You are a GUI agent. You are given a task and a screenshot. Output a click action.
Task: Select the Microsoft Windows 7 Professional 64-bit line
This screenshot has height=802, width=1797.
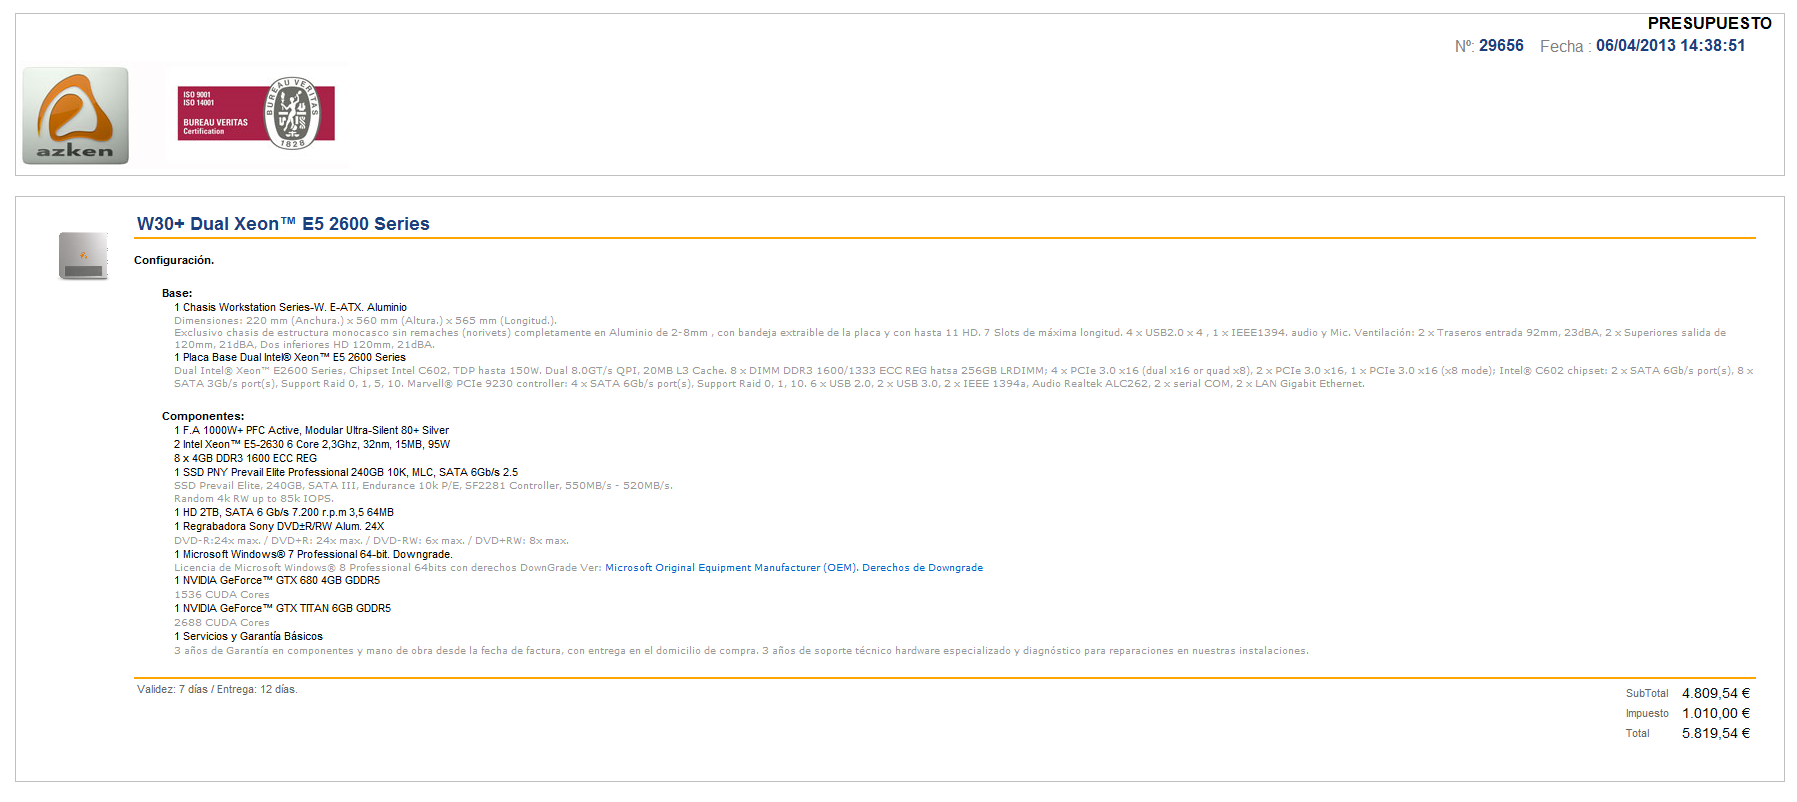(x=313, y=554)
